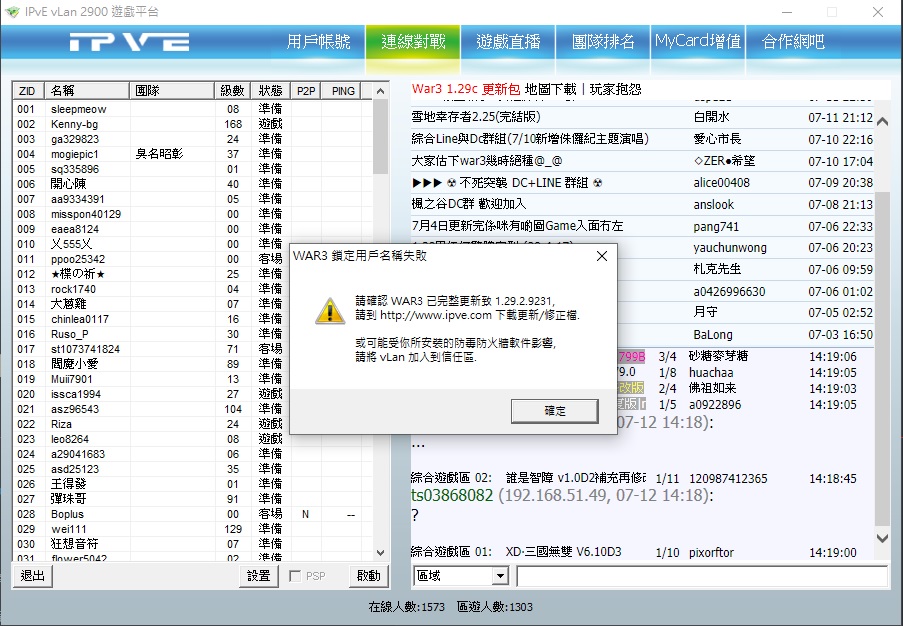Click the warning icon in the dialog
The width and height of the screenshot is (903, 626).
(330, 312)
